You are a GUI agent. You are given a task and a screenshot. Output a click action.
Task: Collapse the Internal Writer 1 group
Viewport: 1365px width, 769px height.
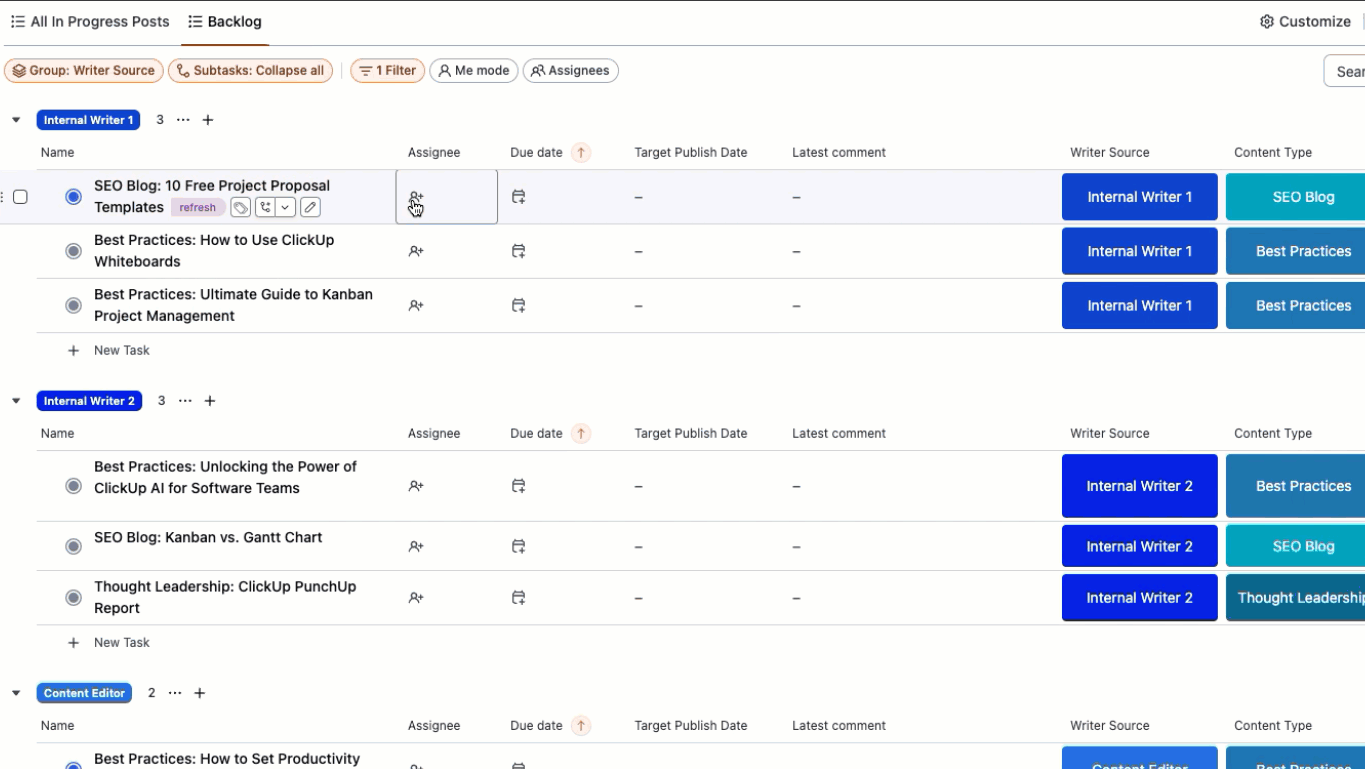pos(16,120)
